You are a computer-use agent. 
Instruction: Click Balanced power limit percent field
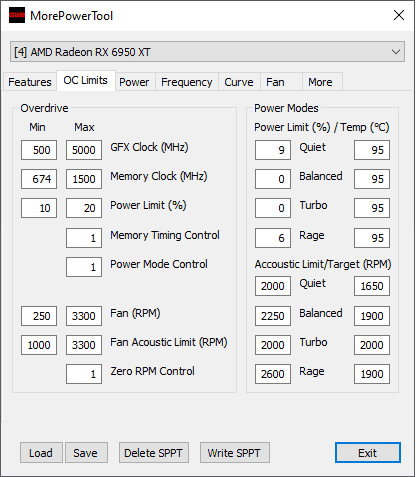pyautogui.click(x=273, y=179)
